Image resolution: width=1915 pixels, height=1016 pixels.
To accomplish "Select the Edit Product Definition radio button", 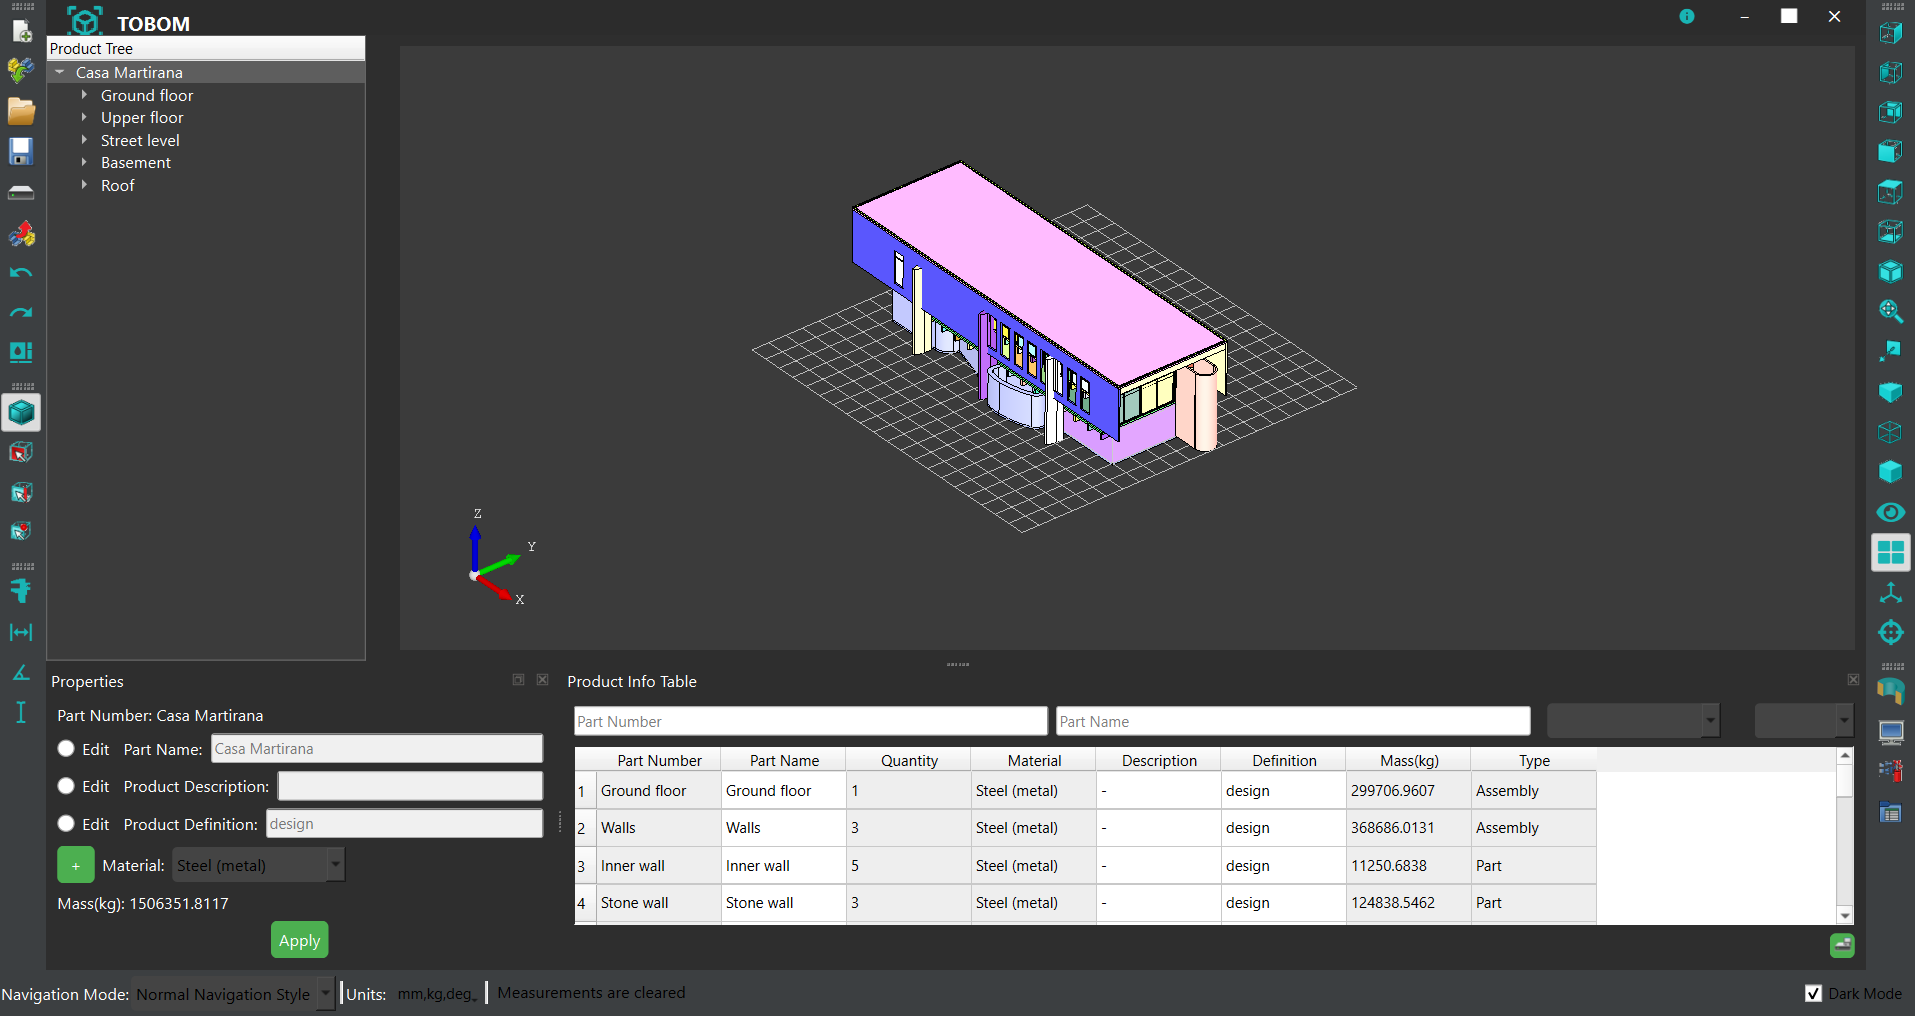I will [66, 824].
